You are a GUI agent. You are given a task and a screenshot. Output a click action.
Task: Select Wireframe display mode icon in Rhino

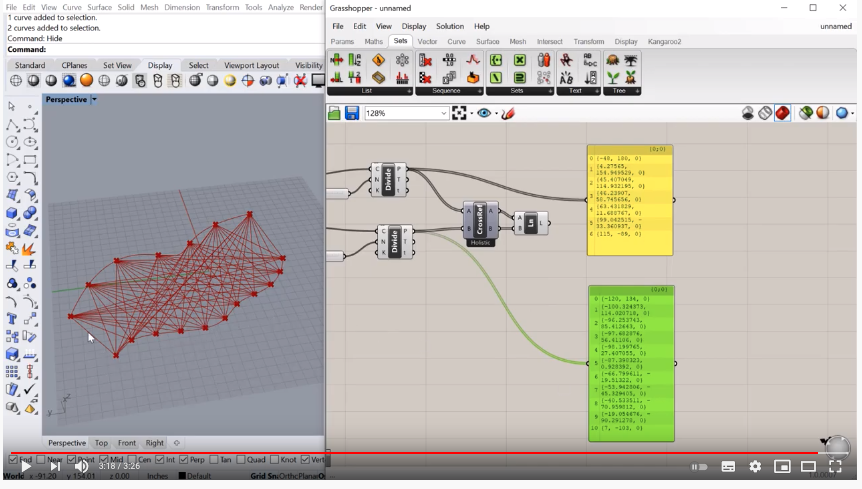point(15,81)
